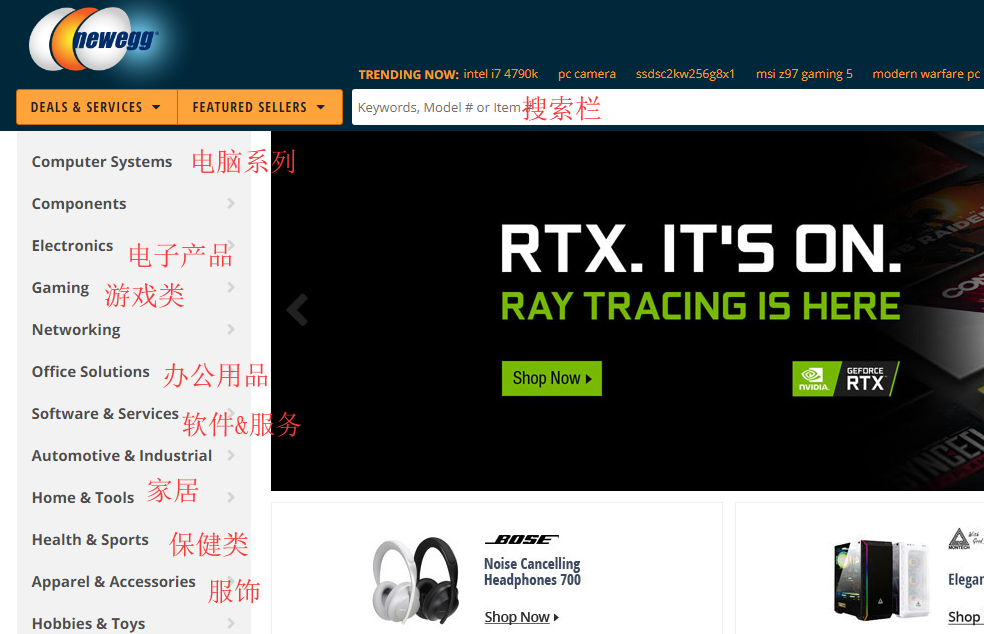Expand the Components category arrow
The image size is (984, 634).
coord(231,204)
